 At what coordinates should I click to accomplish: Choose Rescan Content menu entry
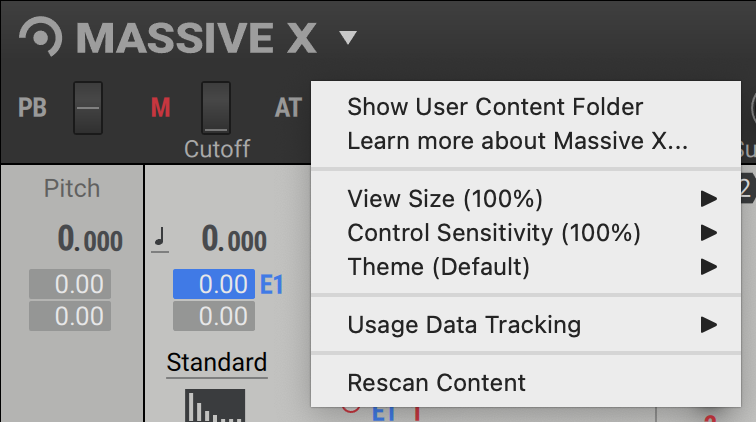pyautogui.click(x=436, y=382)
